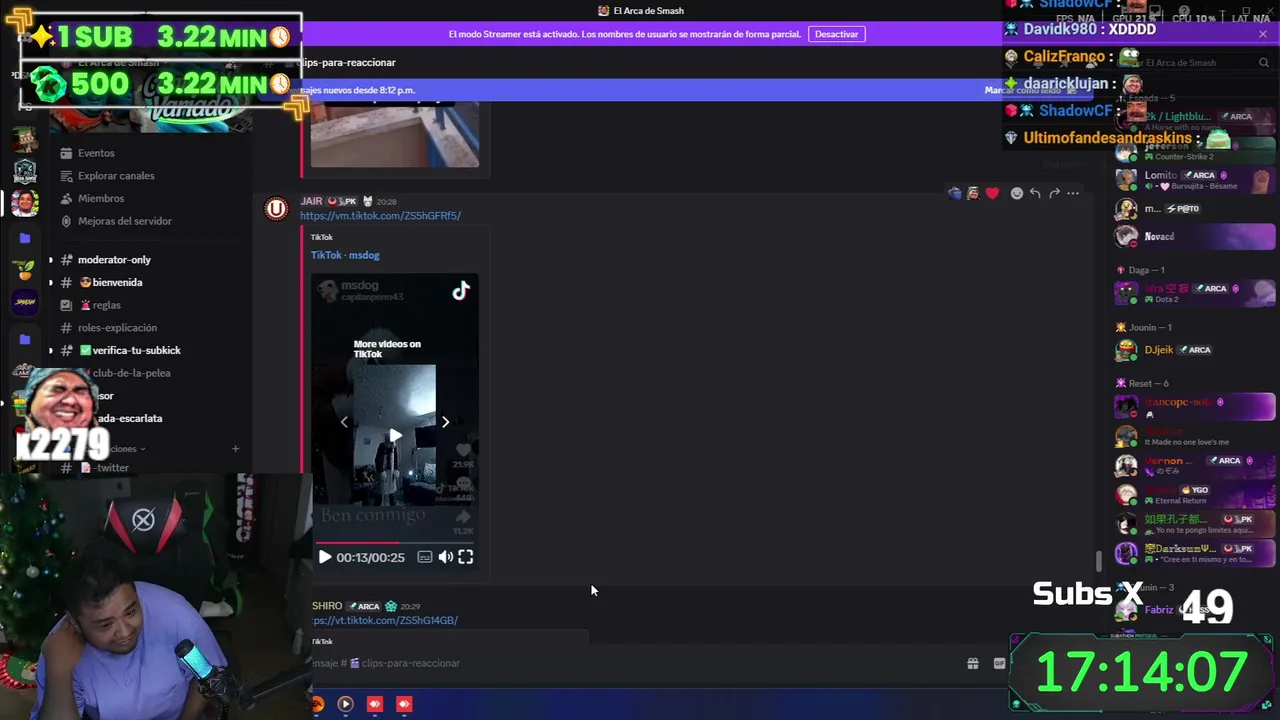Image resolution: width=1280 pixels, height=720 pixels.
Task: Open the club-de-la-pelea channel
Action: (x=131, y=373)
